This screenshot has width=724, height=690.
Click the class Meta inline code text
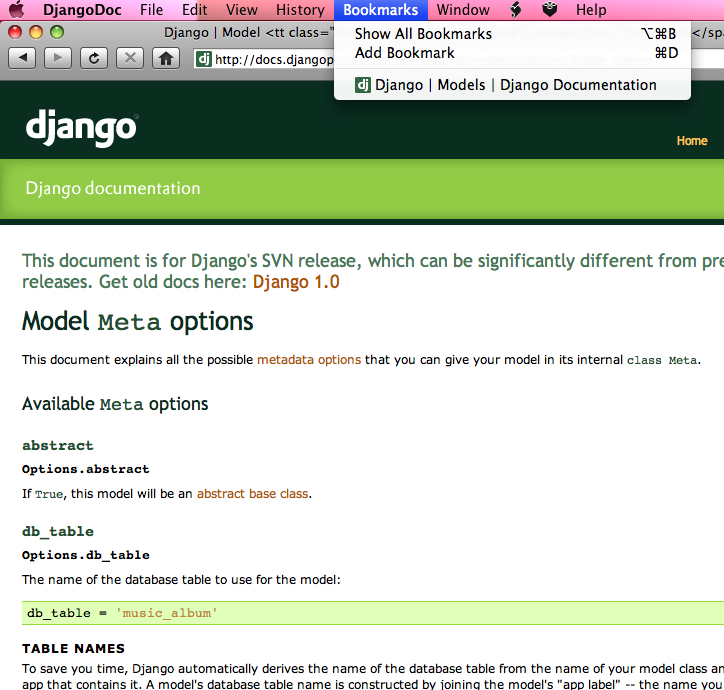662,360
